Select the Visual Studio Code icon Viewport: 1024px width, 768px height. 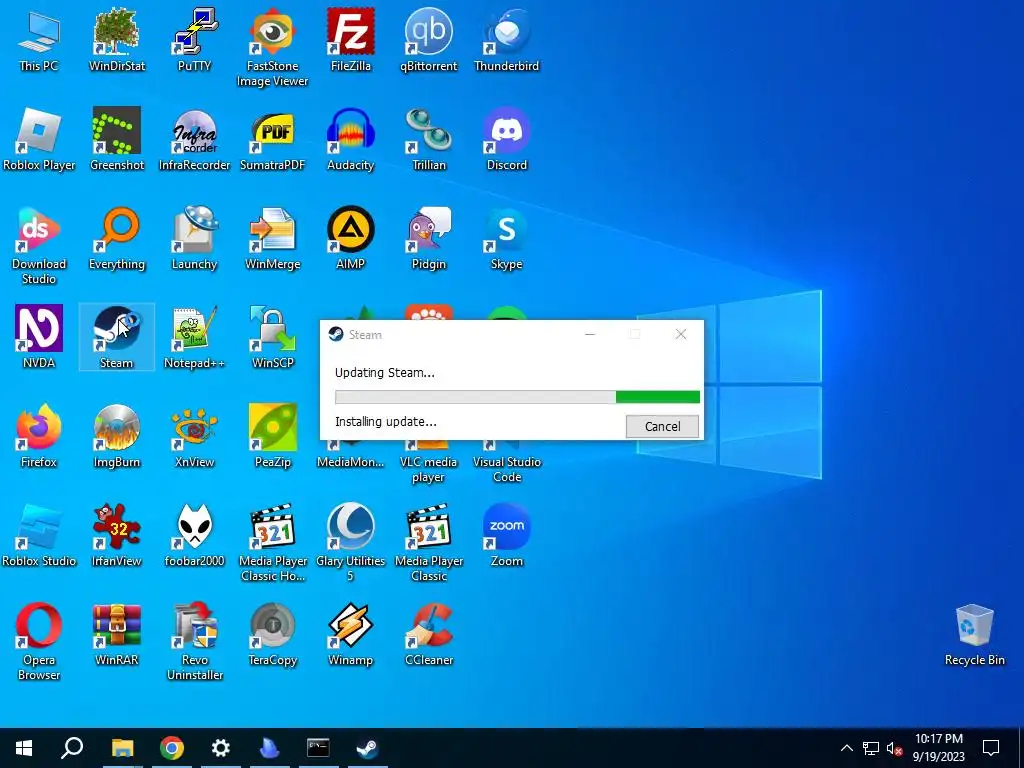[507, 462]
